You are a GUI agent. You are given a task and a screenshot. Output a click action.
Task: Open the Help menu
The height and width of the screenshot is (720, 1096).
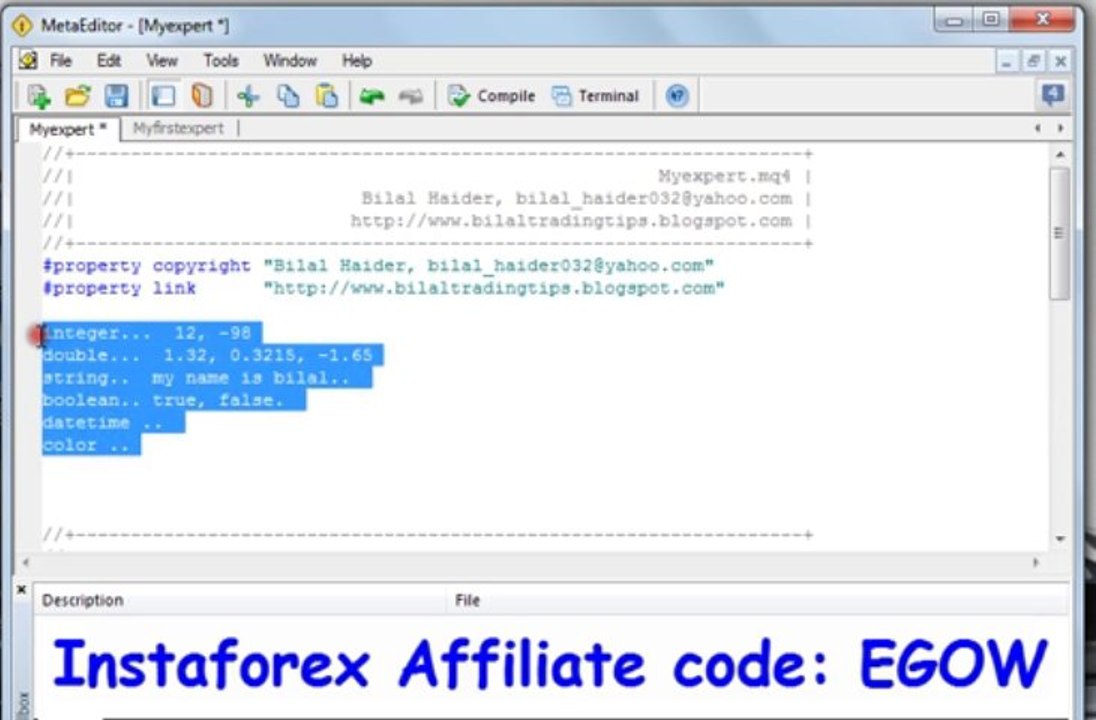tap(356, 61)
